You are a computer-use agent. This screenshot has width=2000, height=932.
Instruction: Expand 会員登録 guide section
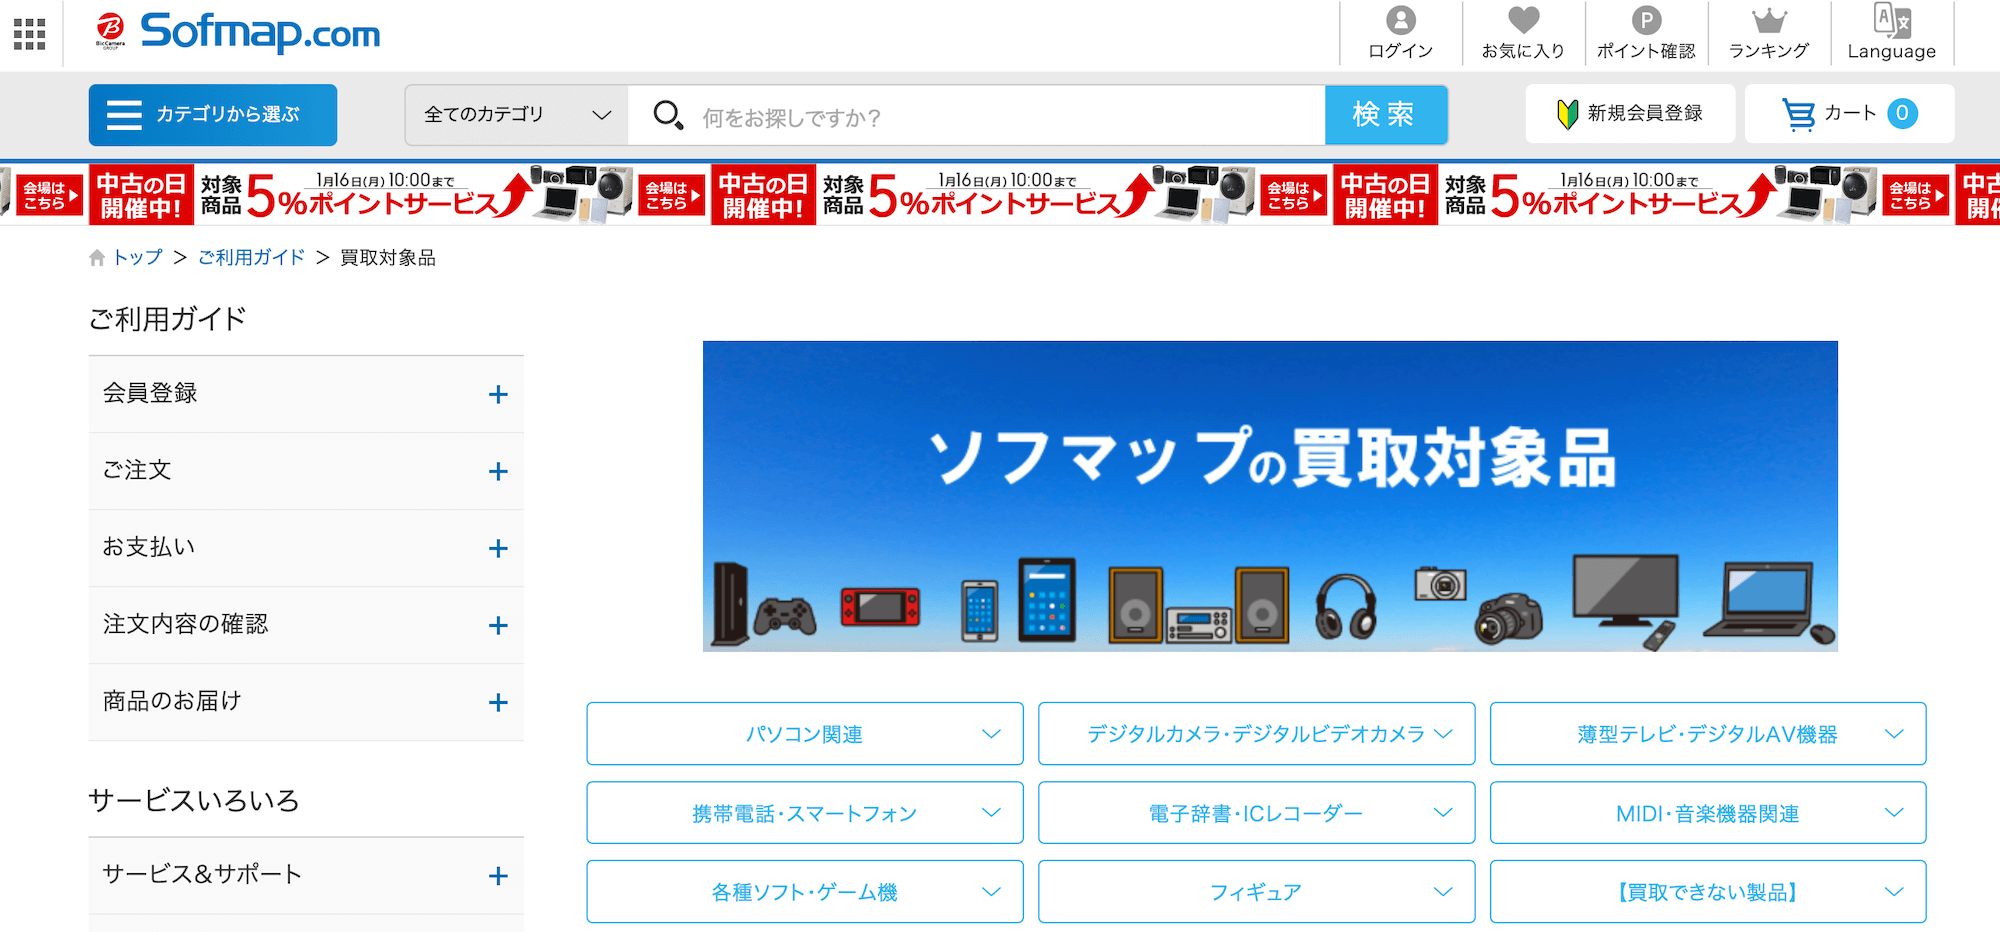click(x=306, y=394)
